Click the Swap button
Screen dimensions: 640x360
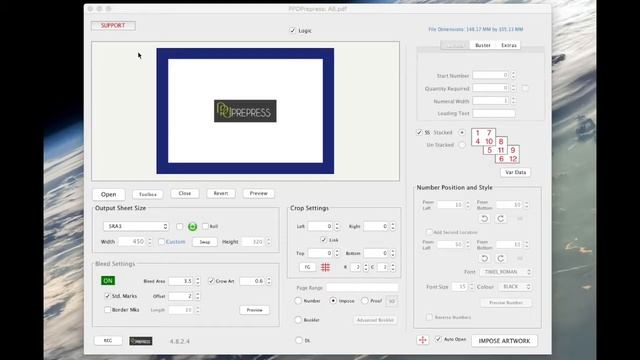204,242
